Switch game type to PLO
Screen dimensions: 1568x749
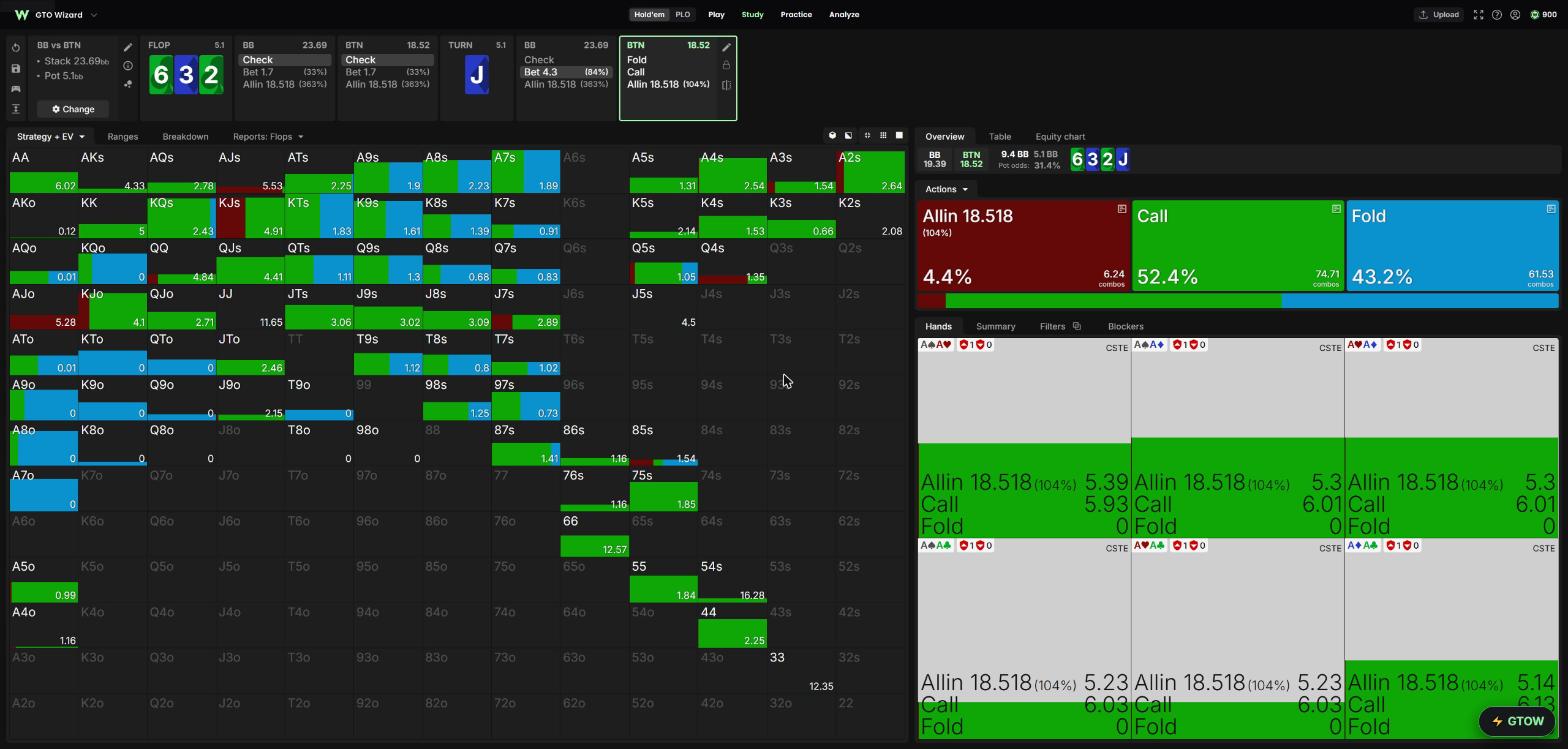pos(683,15)
